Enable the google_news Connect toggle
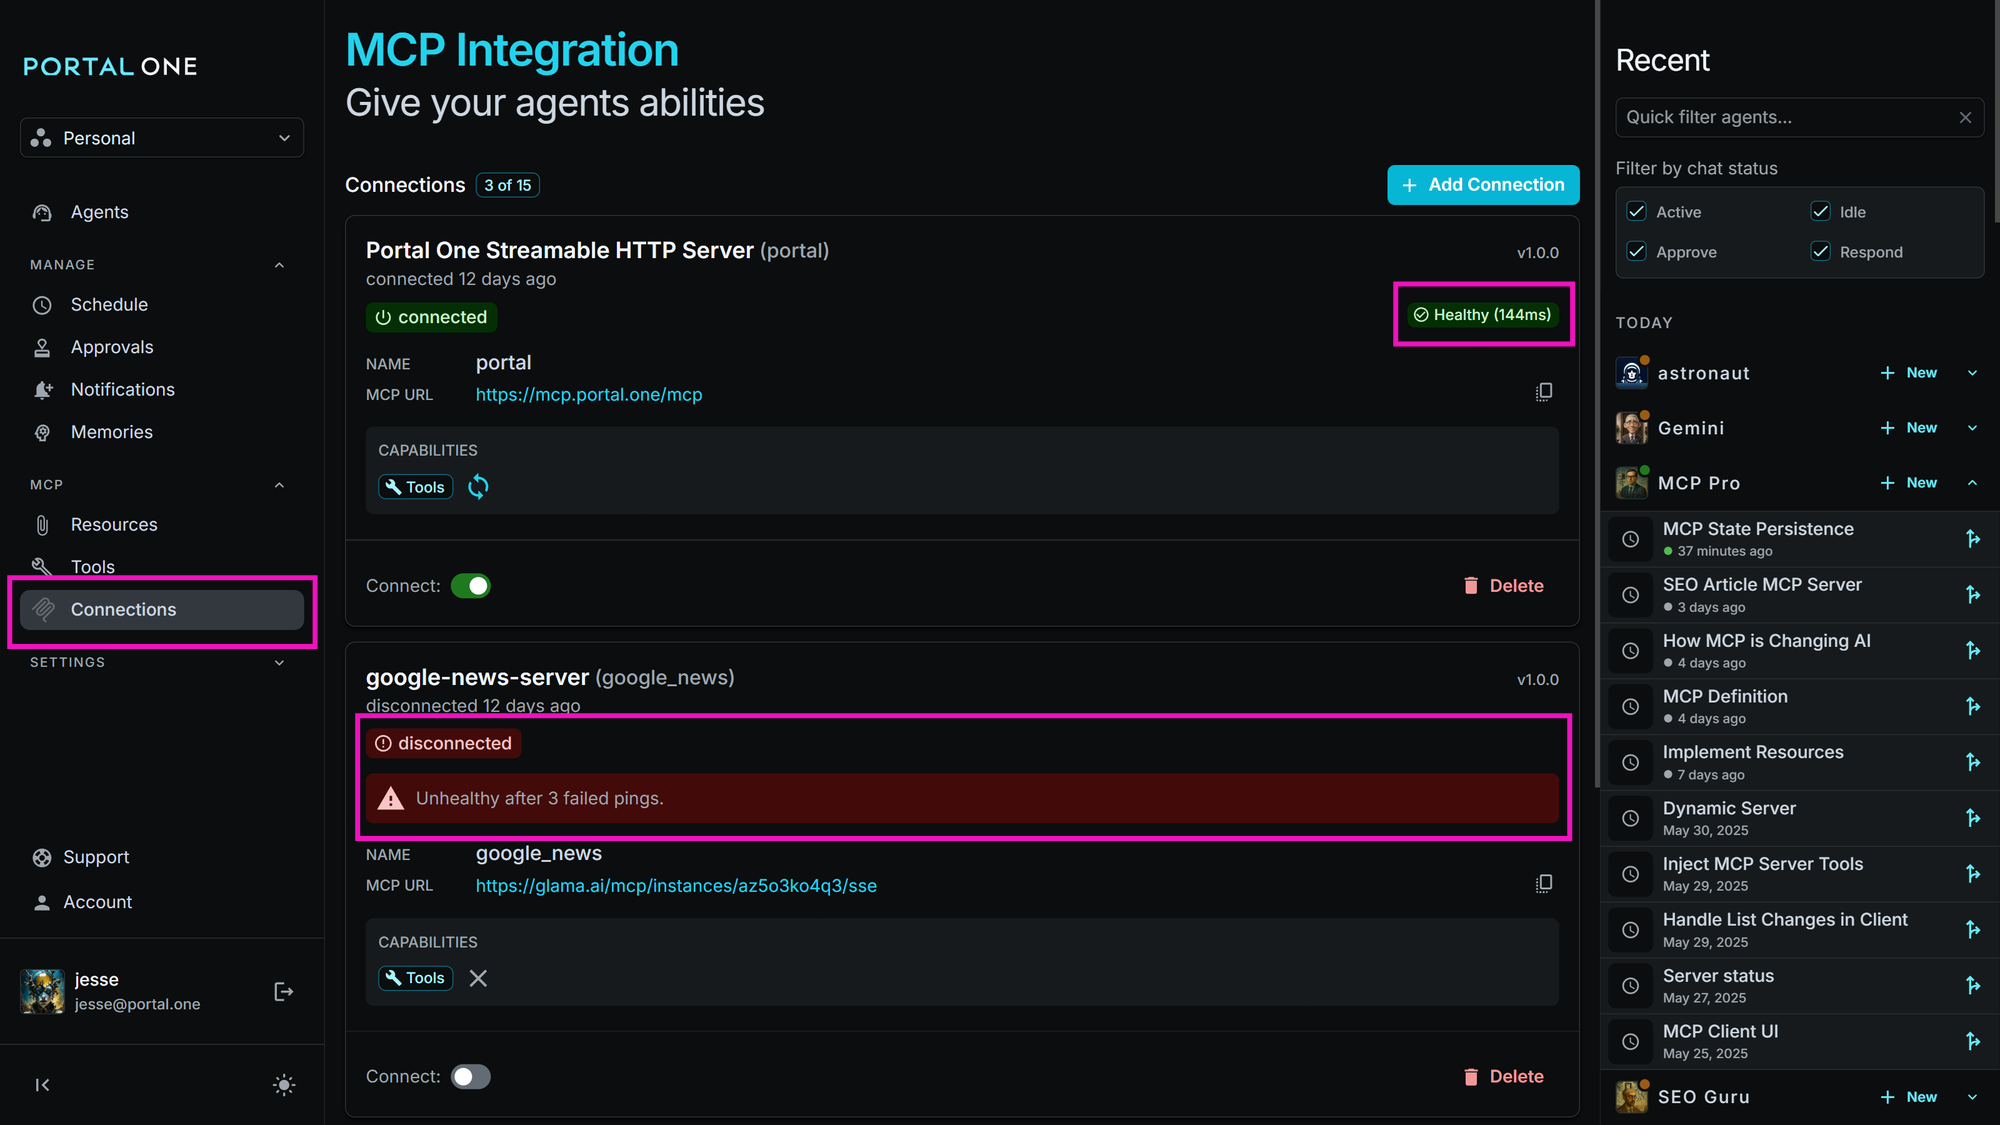The height and width of the screenshot is (1125, 2000). tap(471, 1077)
